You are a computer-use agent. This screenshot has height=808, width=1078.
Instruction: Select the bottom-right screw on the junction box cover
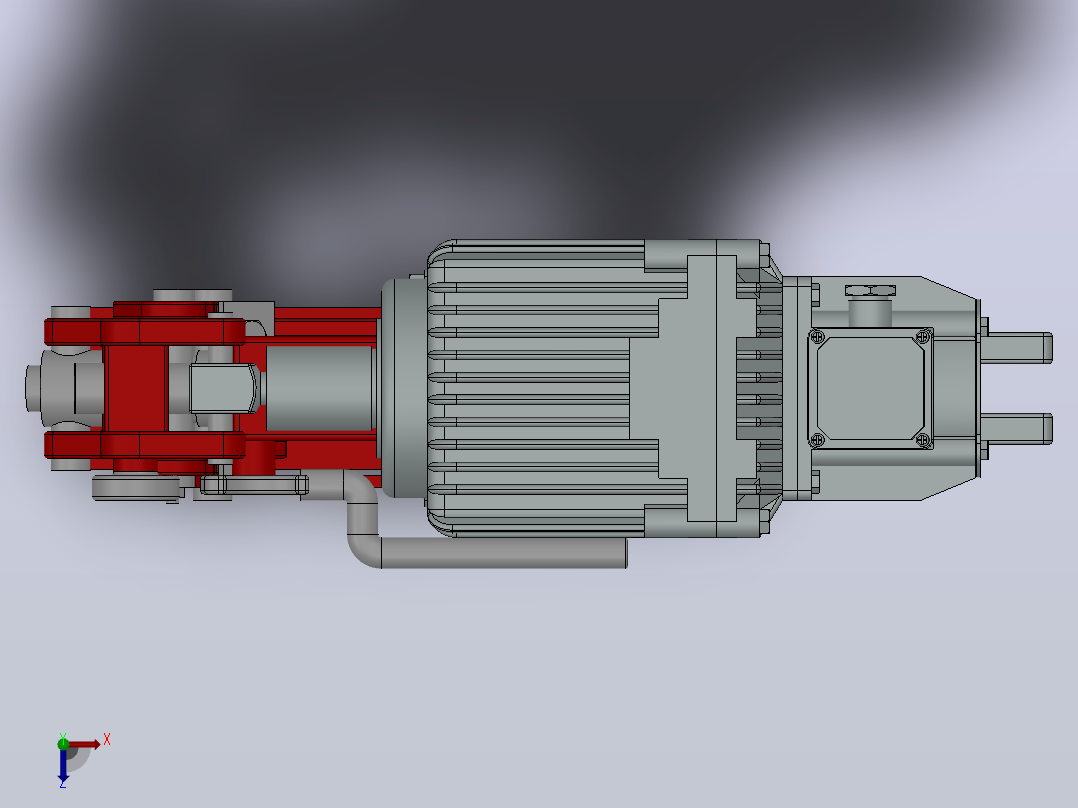923,439
